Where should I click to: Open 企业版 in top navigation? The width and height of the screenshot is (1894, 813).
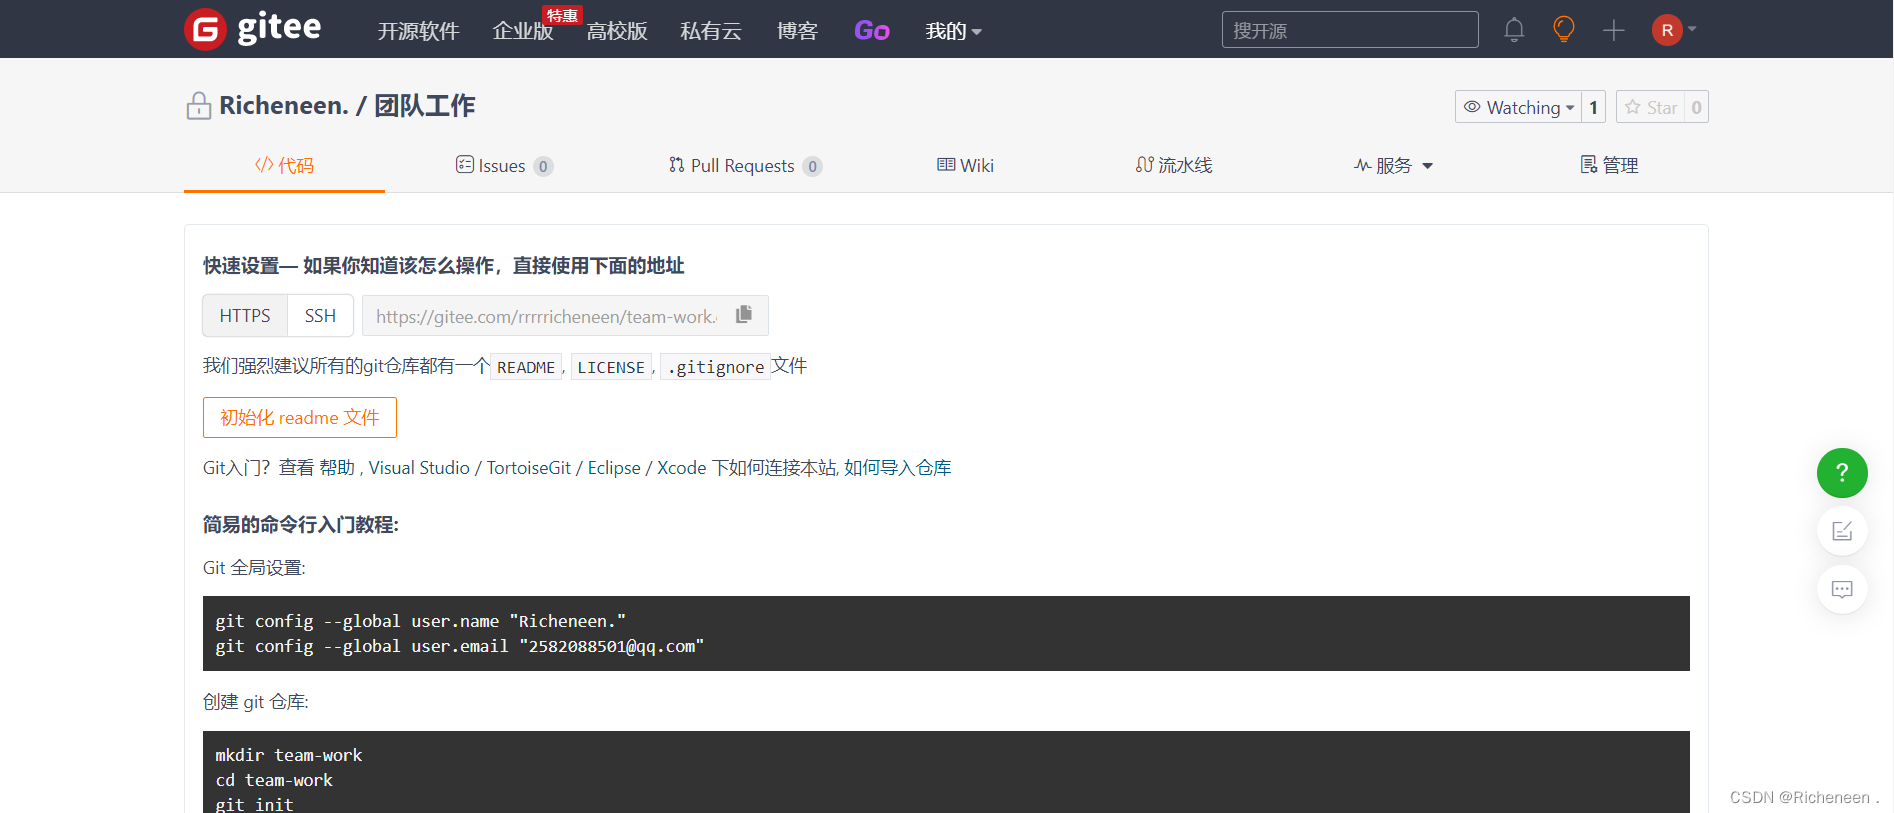[523, 31]
